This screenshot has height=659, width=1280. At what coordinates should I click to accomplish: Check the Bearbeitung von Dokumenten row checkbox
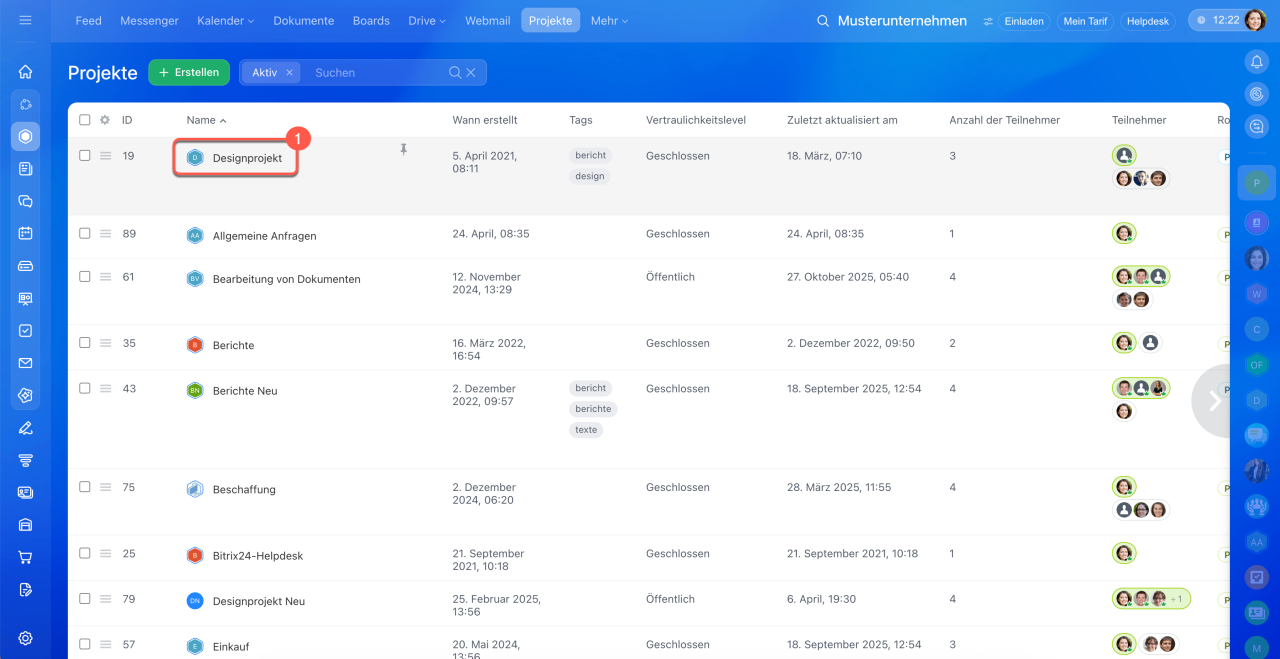(x=85, y=277)
